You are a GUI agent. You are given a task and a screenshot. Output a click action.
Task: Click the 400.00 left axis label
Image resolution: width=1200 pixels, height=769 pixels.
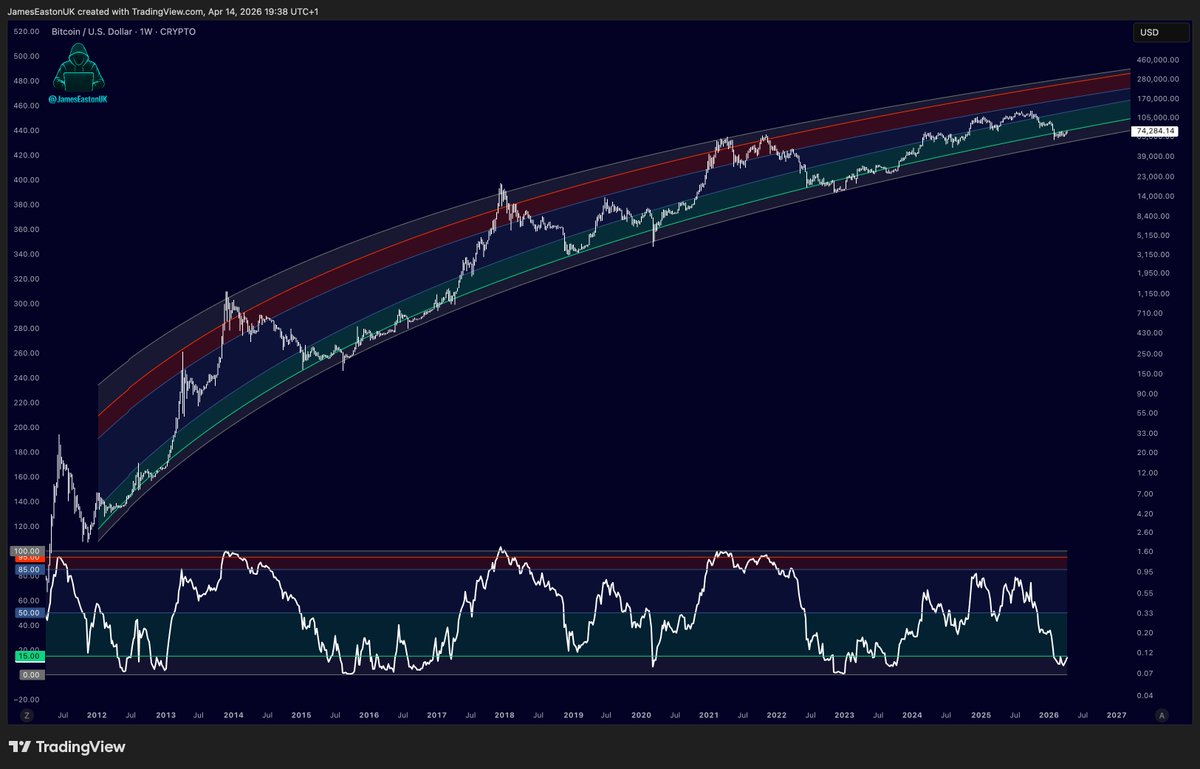pyautogui.click(x=27, y=180)
